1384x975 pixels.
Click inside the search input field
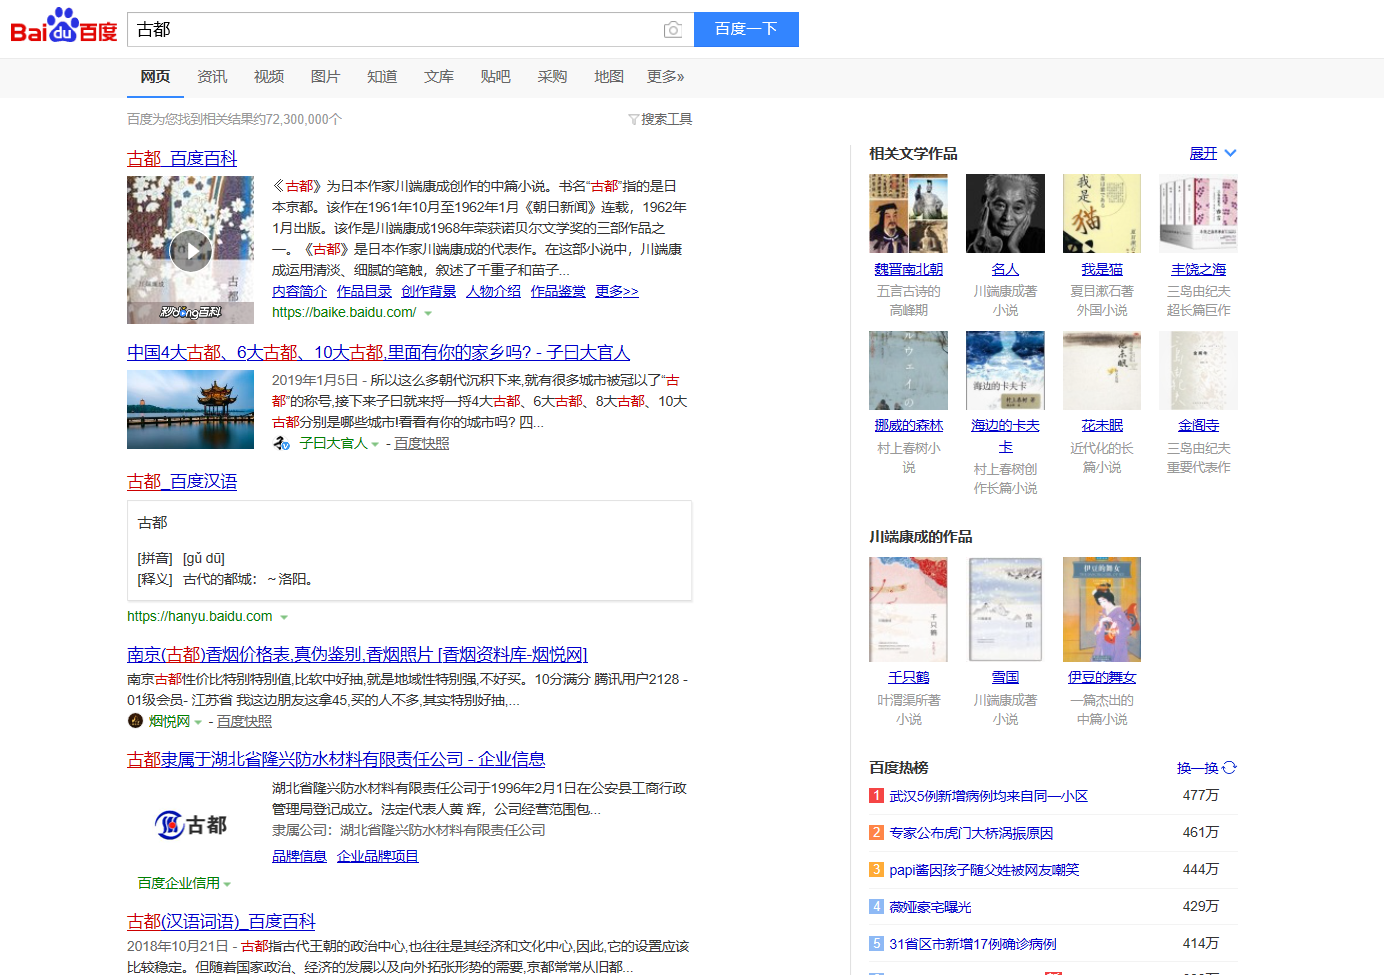pos(395,30)
